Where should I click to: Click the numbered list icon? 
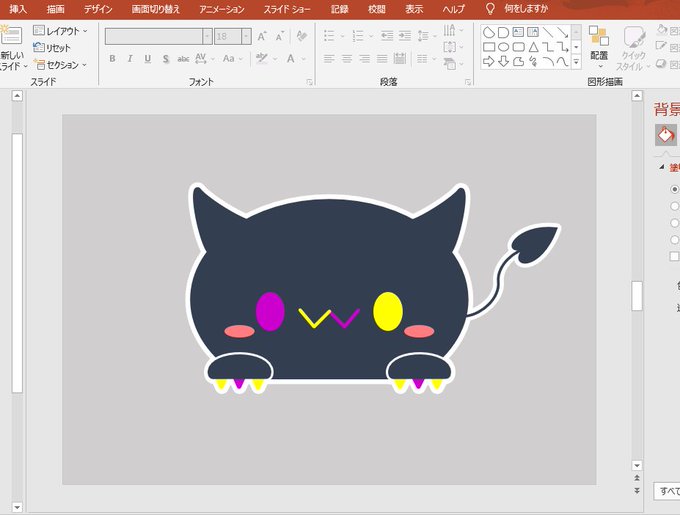pyautogui.click(x=358, y=36)
